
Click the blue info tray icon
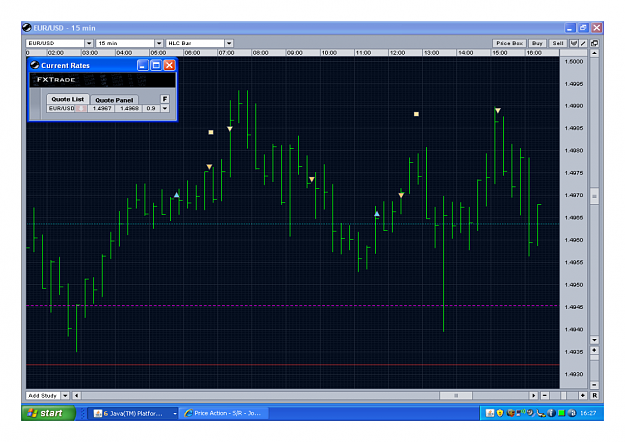(551, 413)
